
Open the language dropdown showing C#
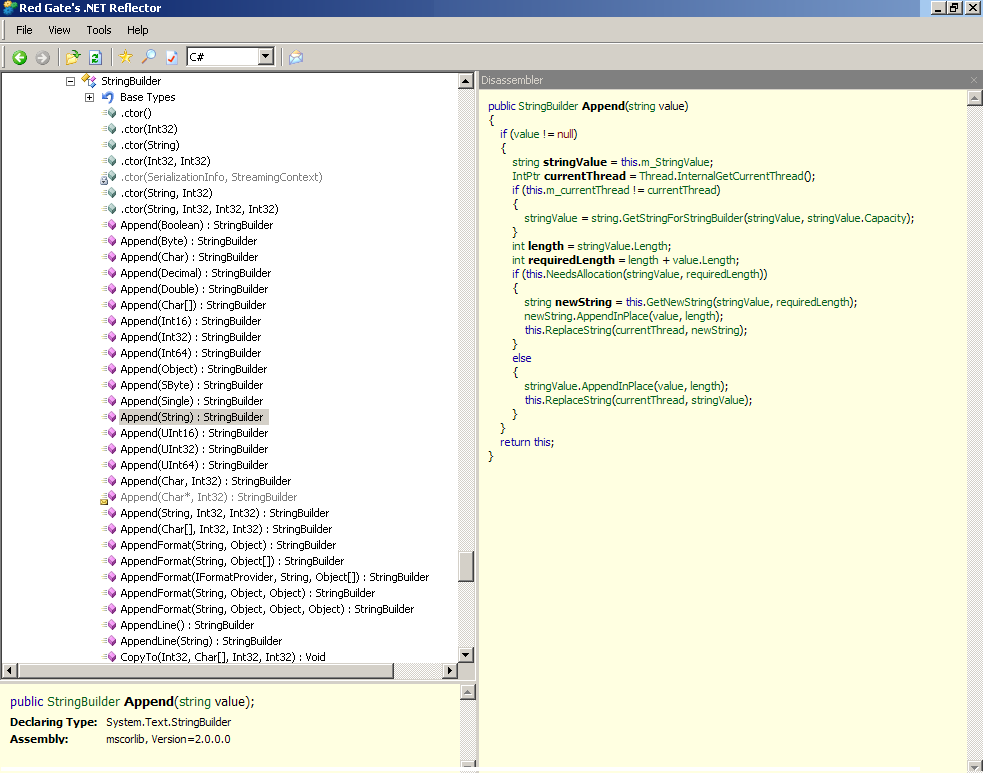(x=266, y=56)
